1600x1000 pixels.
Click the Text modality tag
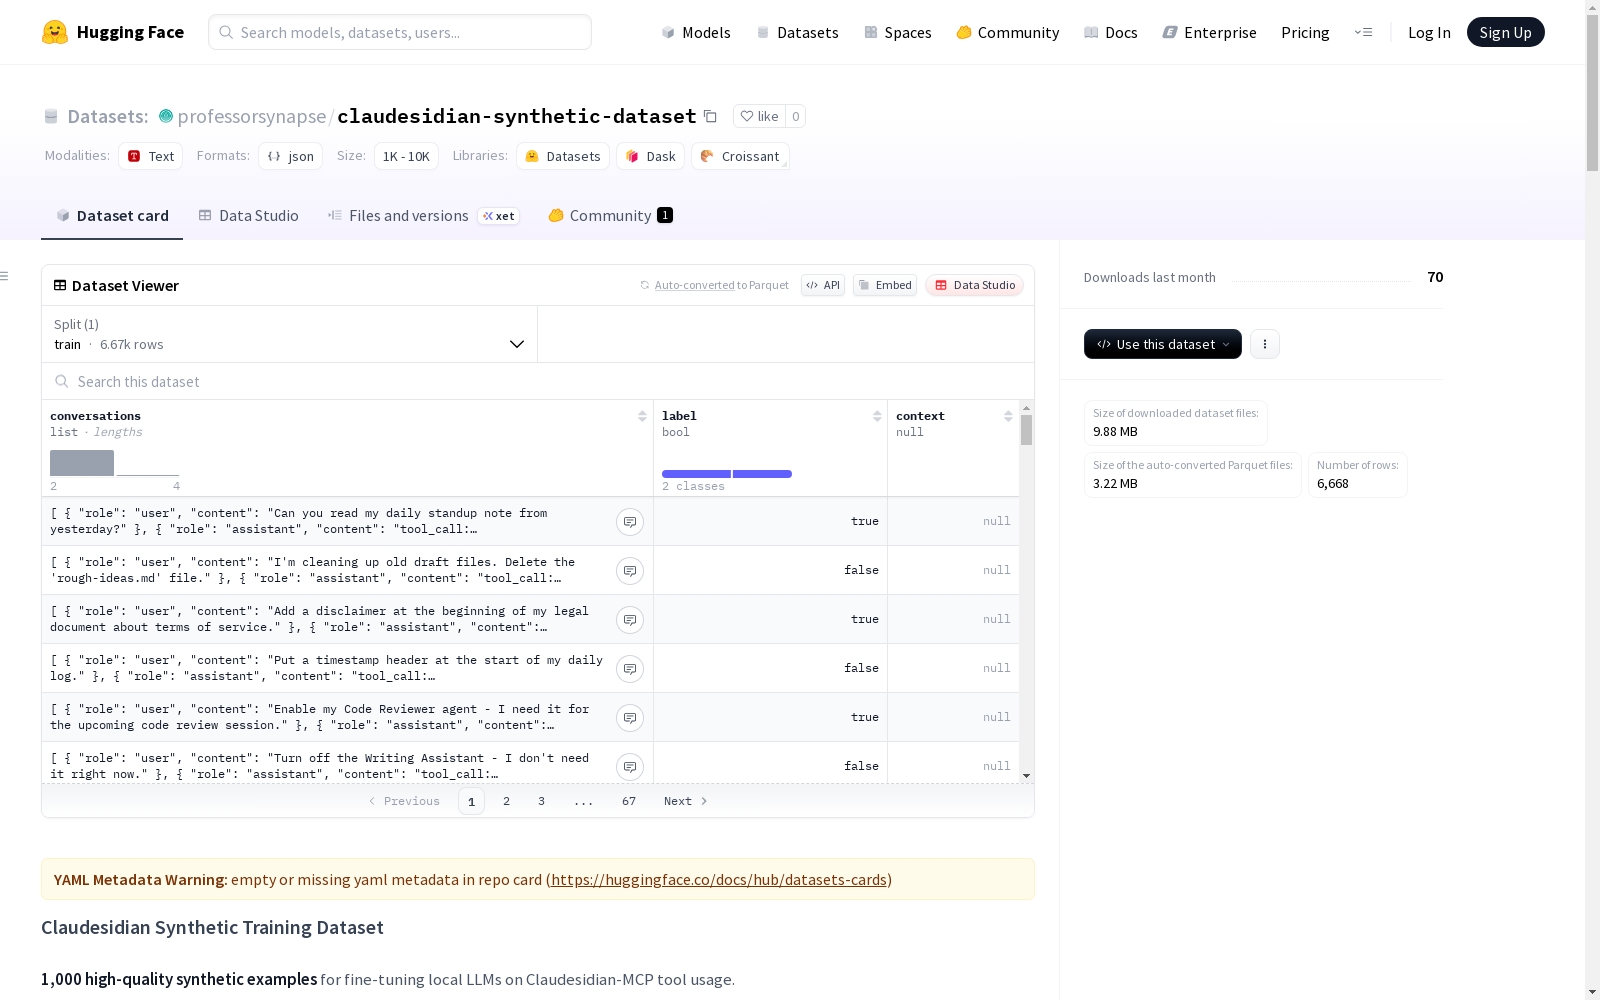(151, 156)
